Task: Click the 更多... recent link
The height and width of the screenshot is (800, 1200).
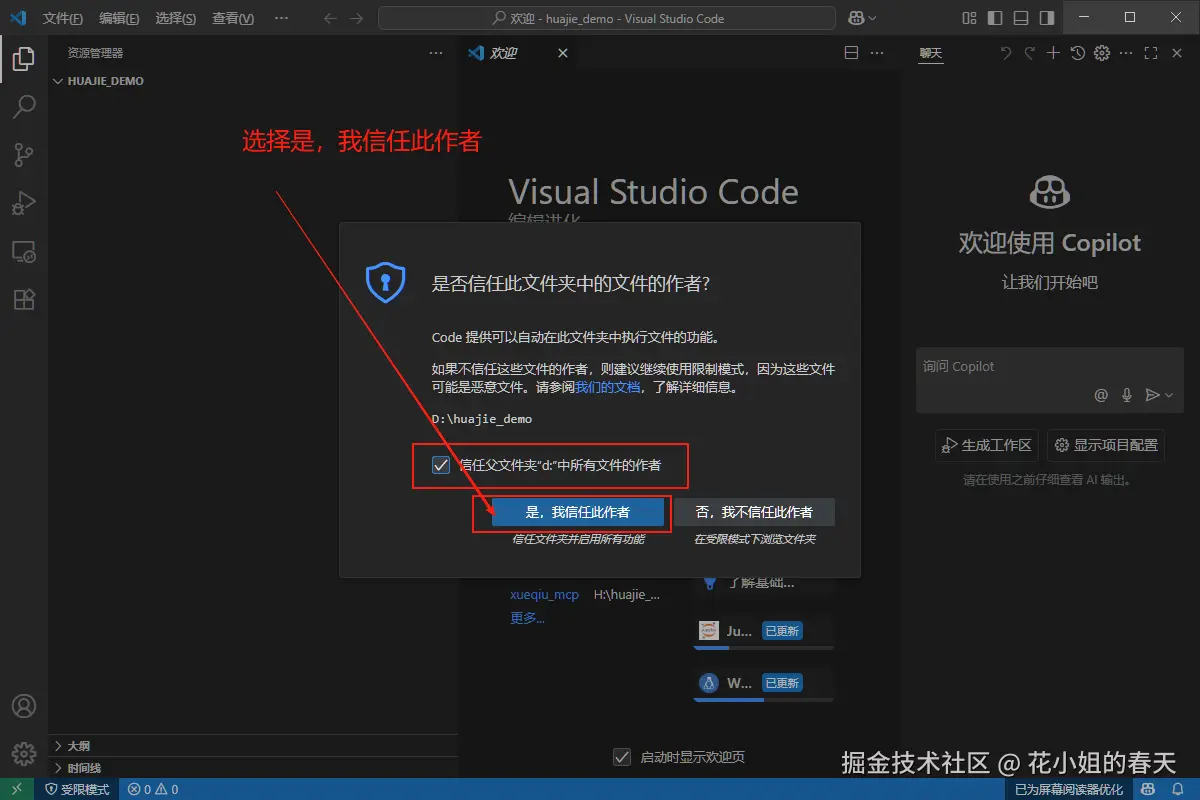Action: point(527,618)
